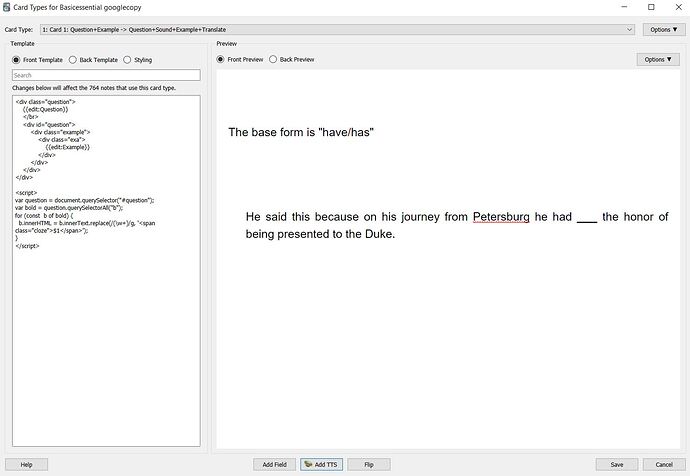
Task: Click the '</script>' closing tag line
Action: coord(27,246)
